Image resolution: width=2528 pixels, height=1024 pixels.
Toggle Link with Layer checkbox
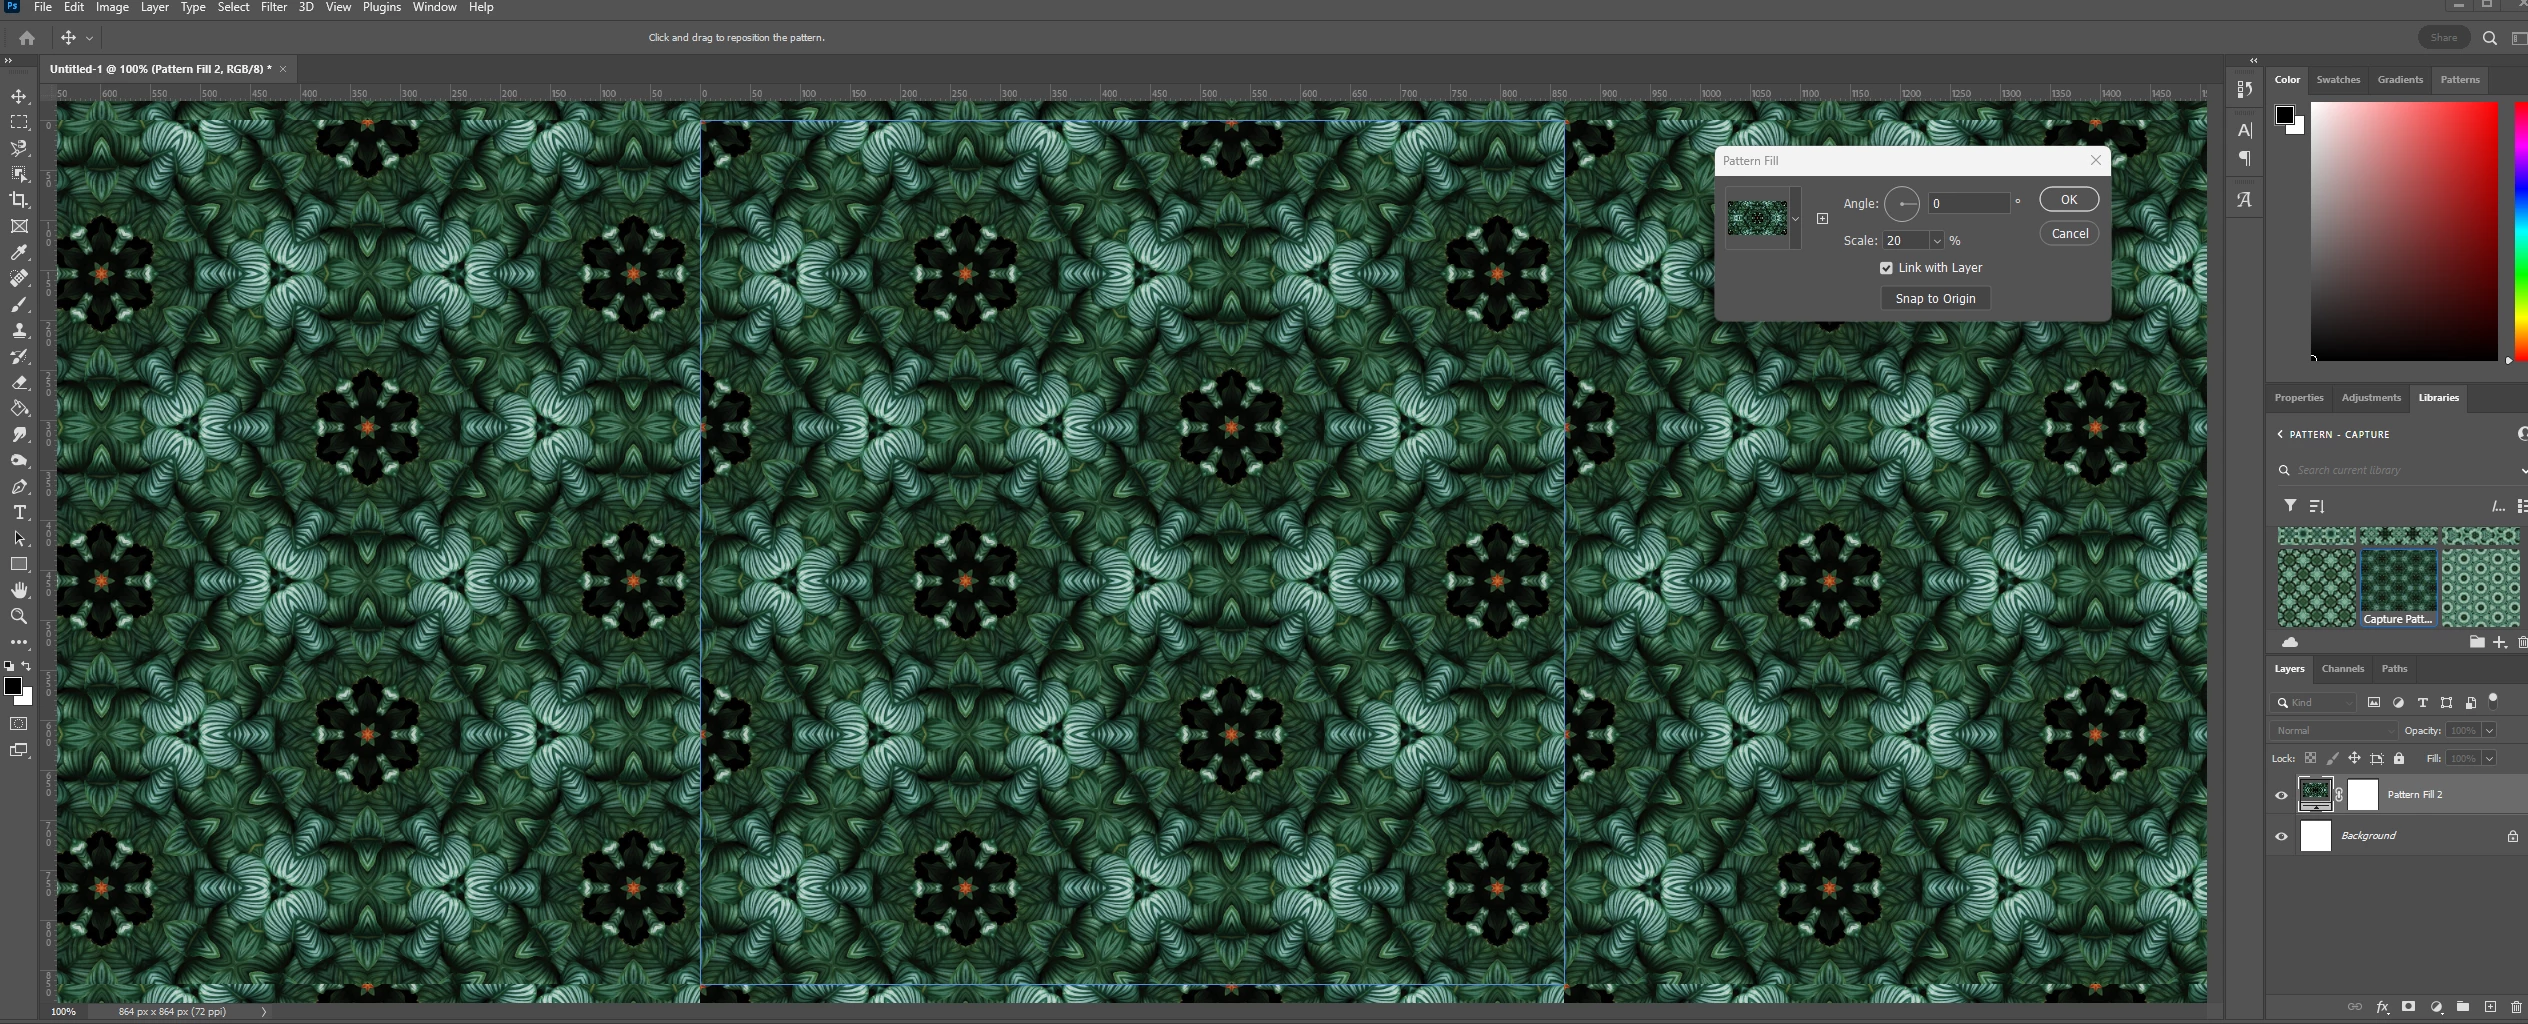(1886, 268)
